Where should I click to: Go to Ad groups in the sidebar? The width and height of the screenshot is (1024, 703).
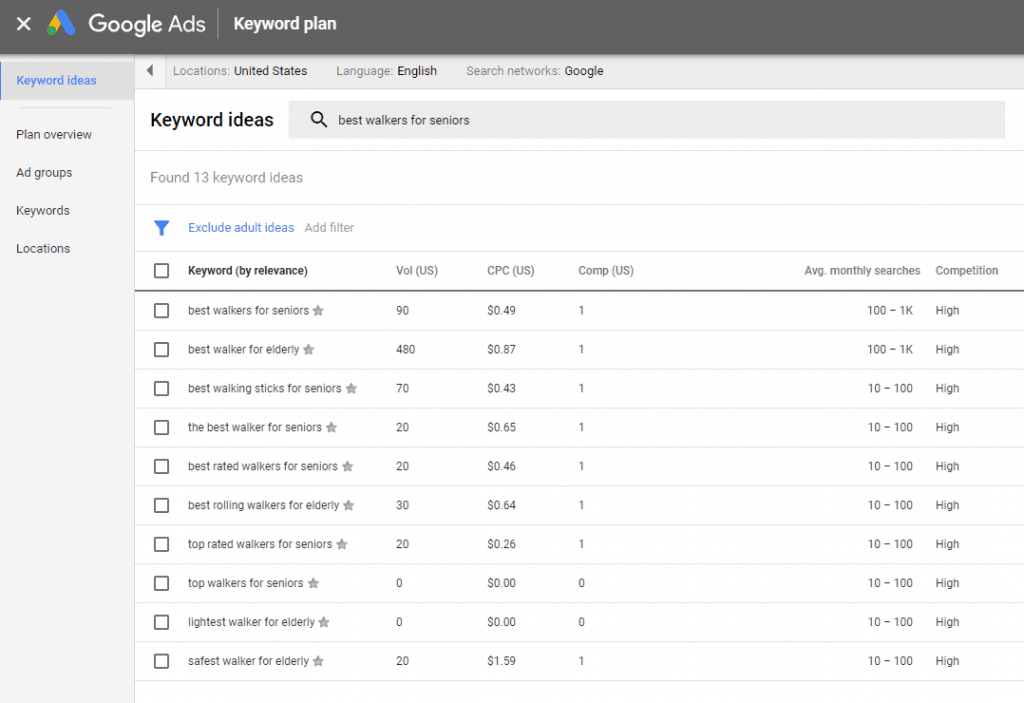point(44,173)
